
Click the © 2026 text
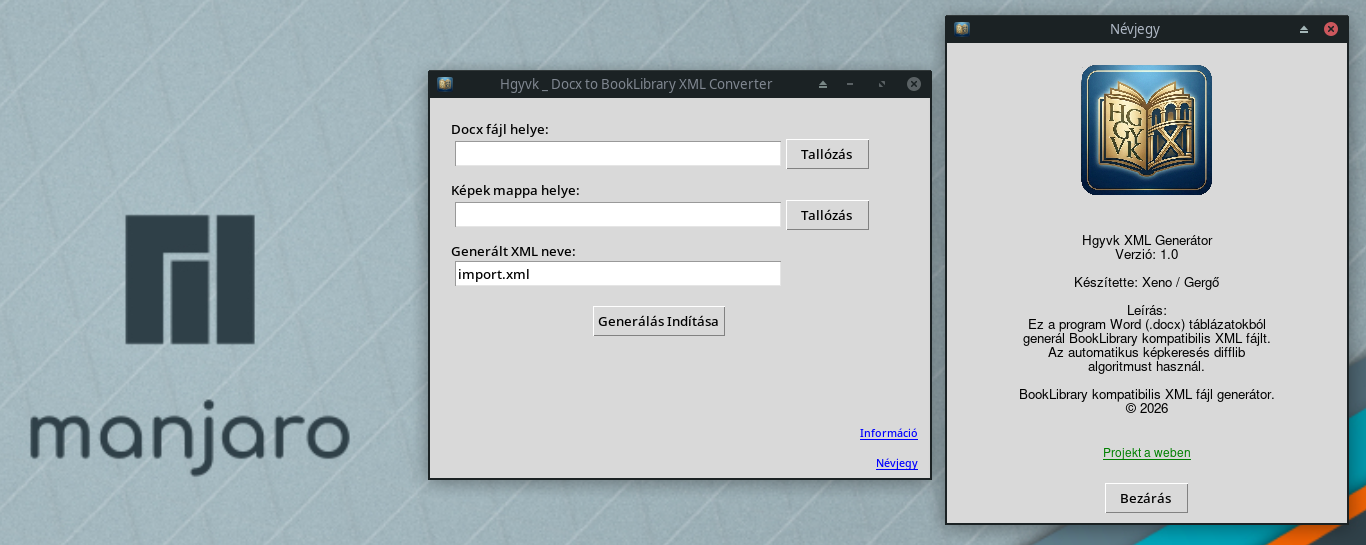1147,409
